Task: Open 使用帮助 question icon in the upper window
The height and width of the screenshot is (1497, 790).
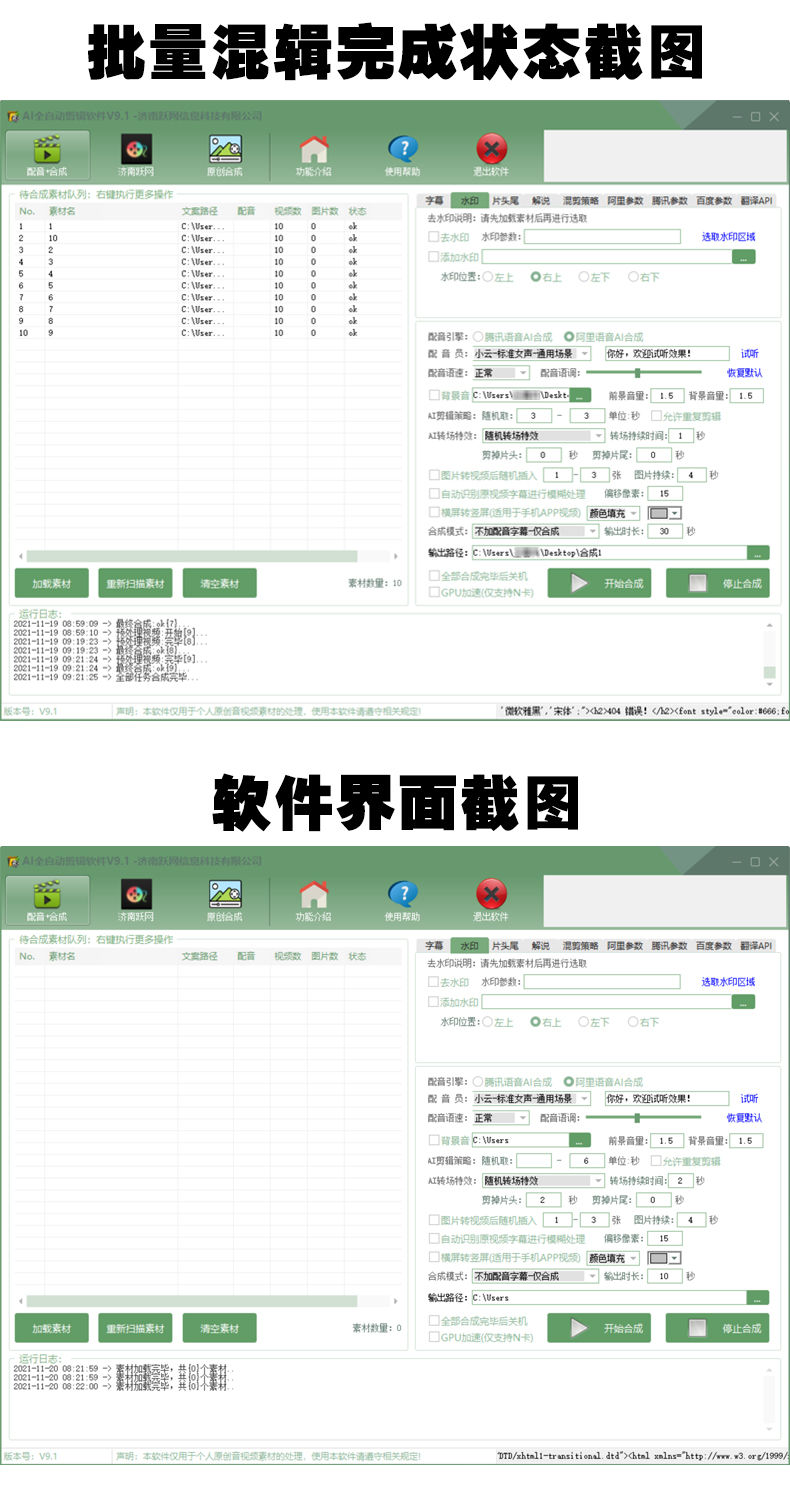Action: pyautogui.click(x=402, y=153)
